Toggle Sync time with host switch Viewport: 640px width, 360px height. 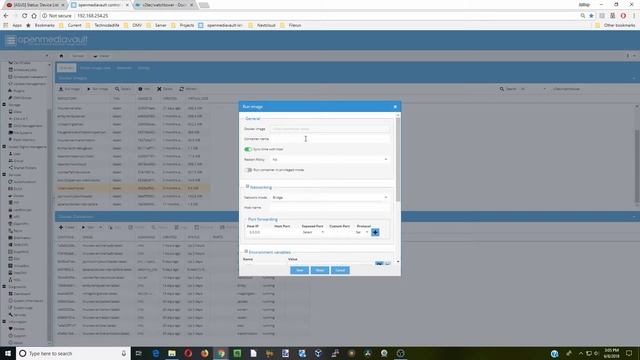[x=248, y=149]
